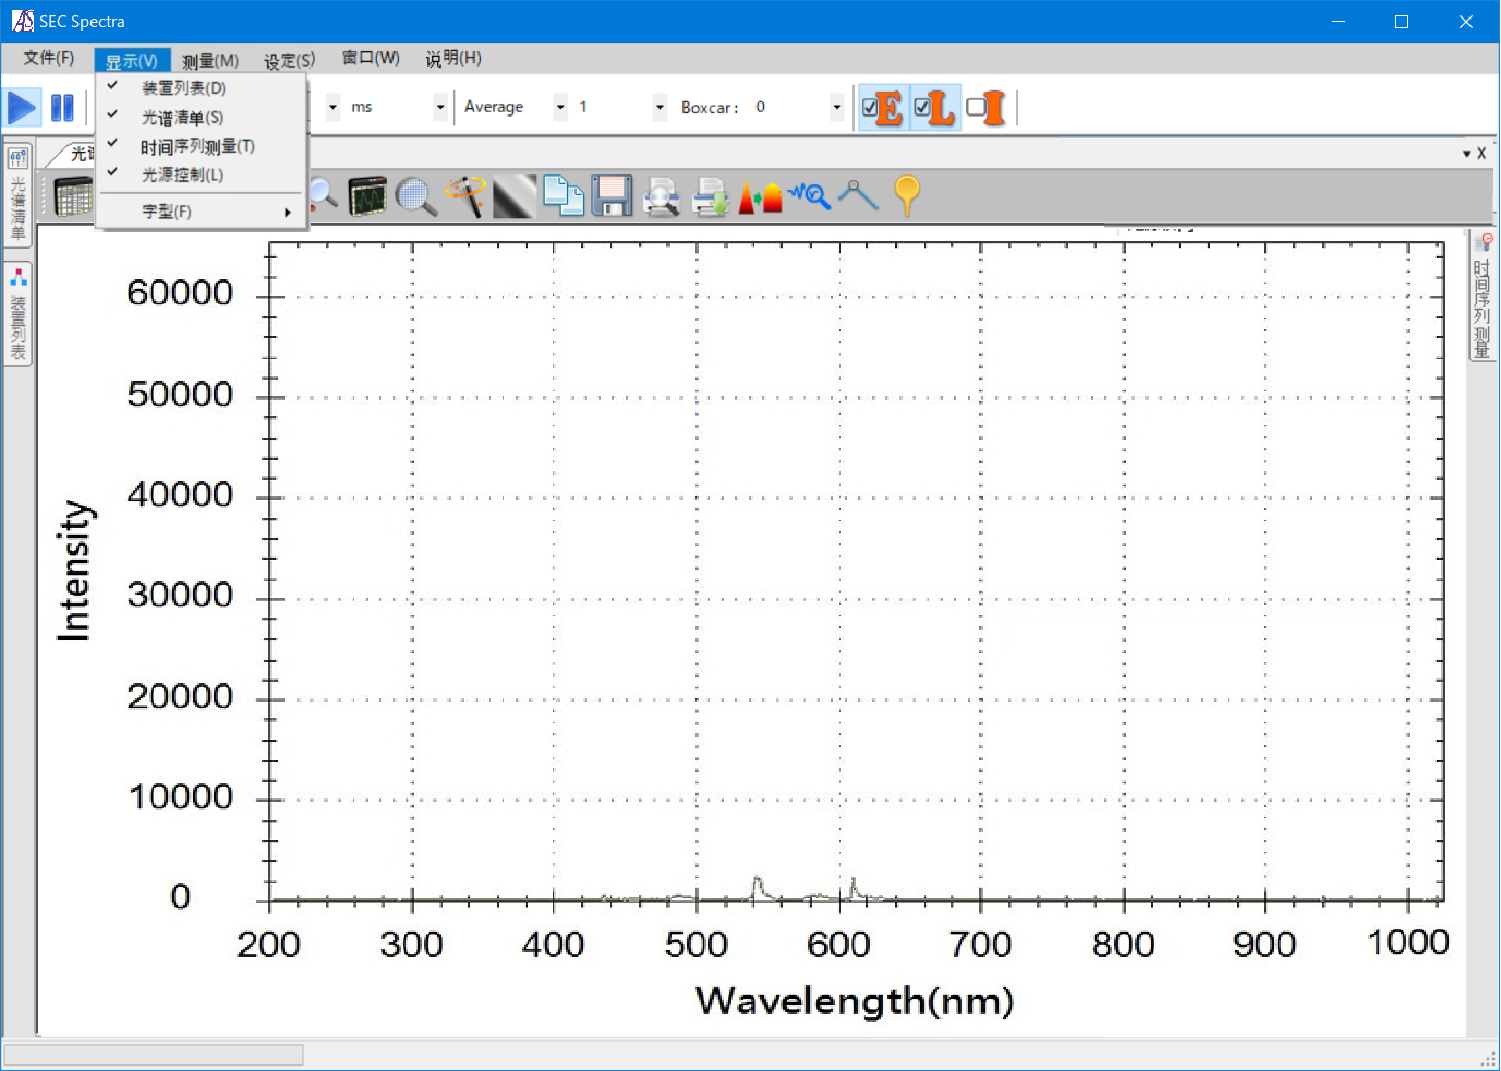Click the wand with orange ring icon
This screenshot has width=1501, height=1071.
[465, 196]
